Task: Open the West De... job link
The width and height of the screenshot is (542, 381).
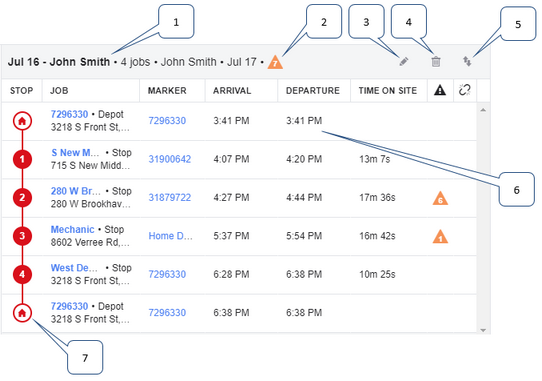Action: click(x=74, y=268)
